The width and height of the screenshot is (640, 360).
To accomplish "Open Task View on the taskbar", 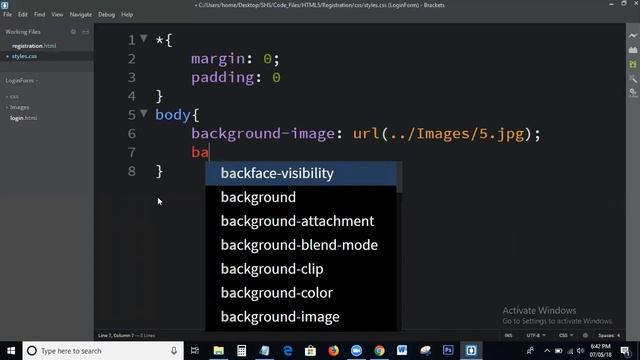I will point(195,351).
